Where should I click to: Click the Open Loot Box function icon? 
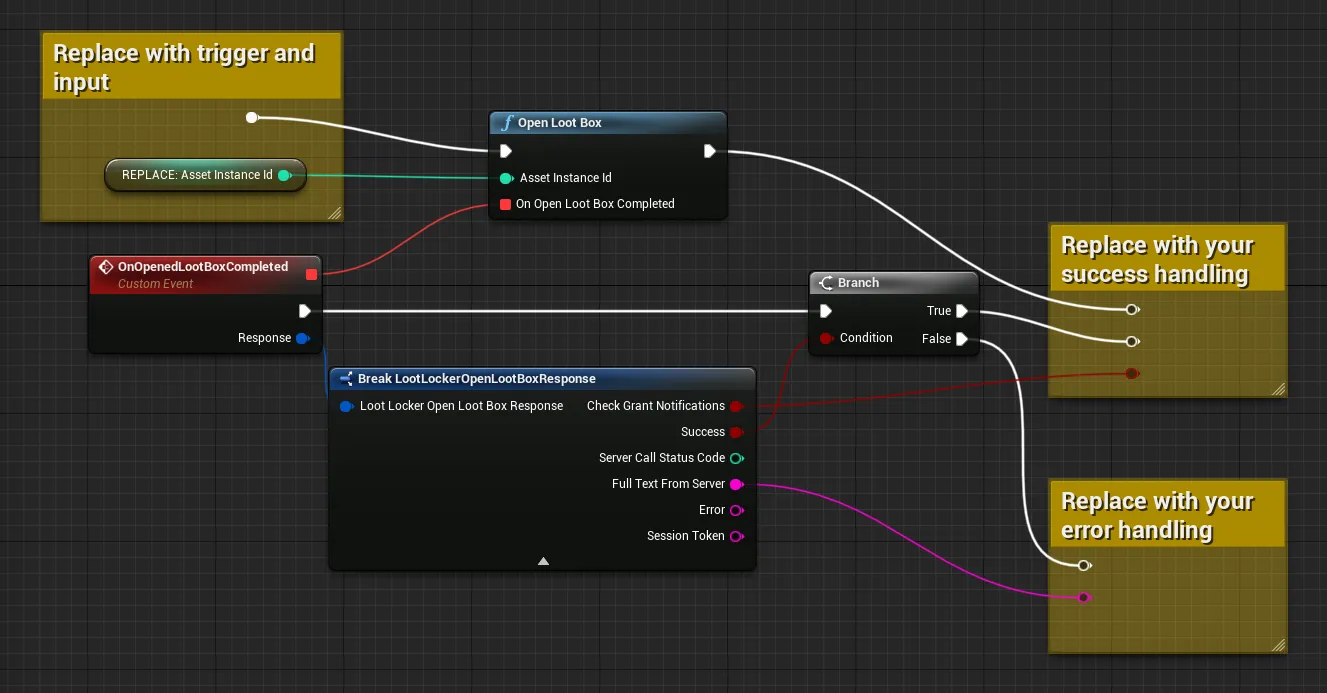[x=505, y=123]
